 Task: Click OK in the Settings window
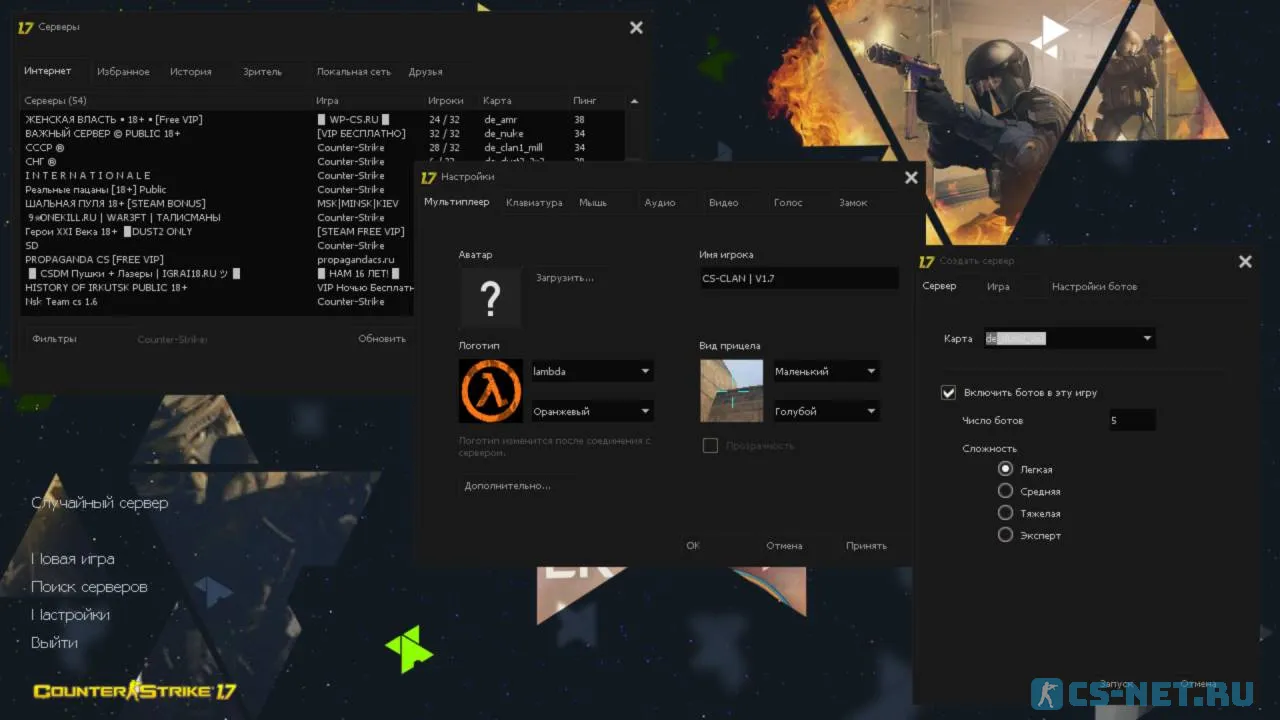[x=693, y=546]
